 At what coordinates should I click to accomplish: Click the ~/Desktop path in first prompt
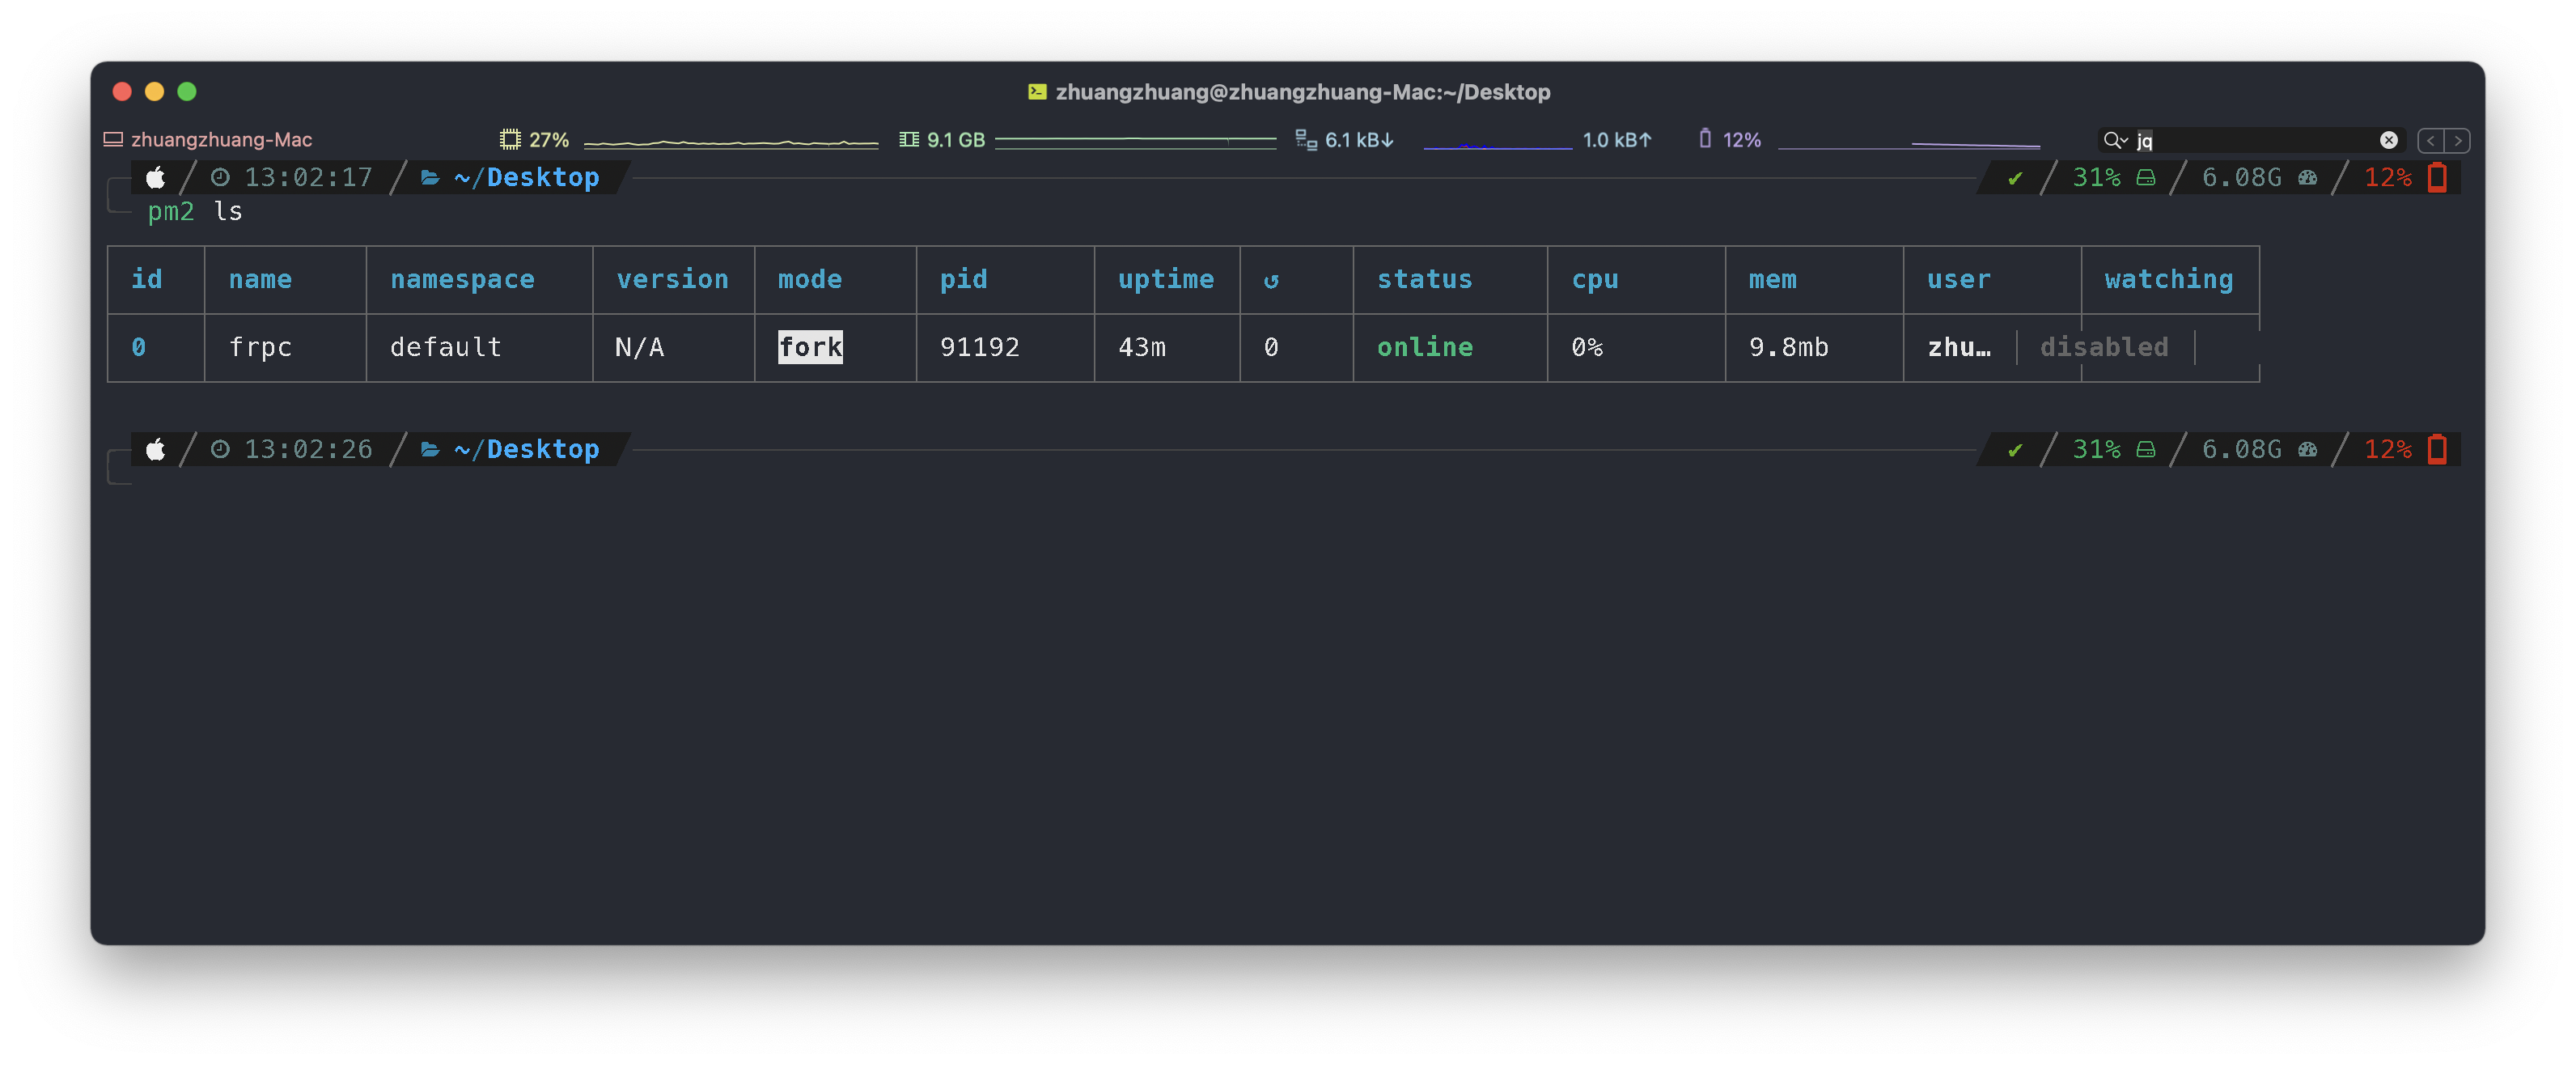point(527,178)
